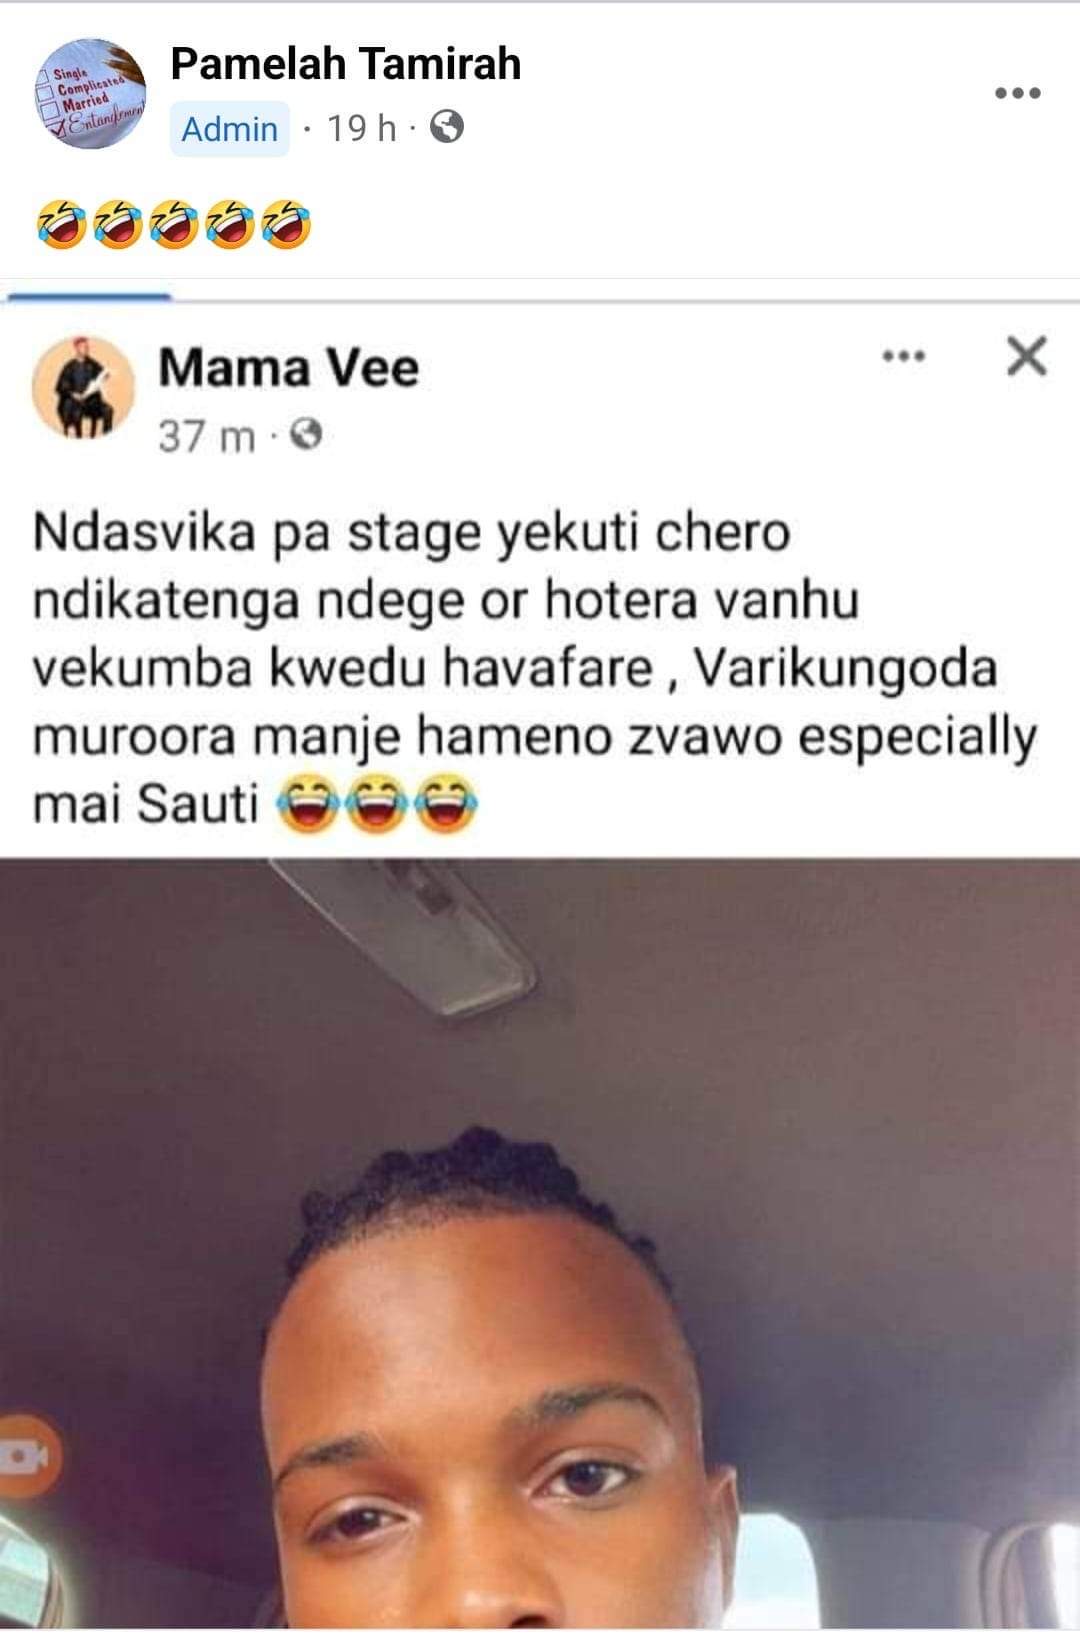Open Pamelah Tamirah's profile picture

pos(91,94)
